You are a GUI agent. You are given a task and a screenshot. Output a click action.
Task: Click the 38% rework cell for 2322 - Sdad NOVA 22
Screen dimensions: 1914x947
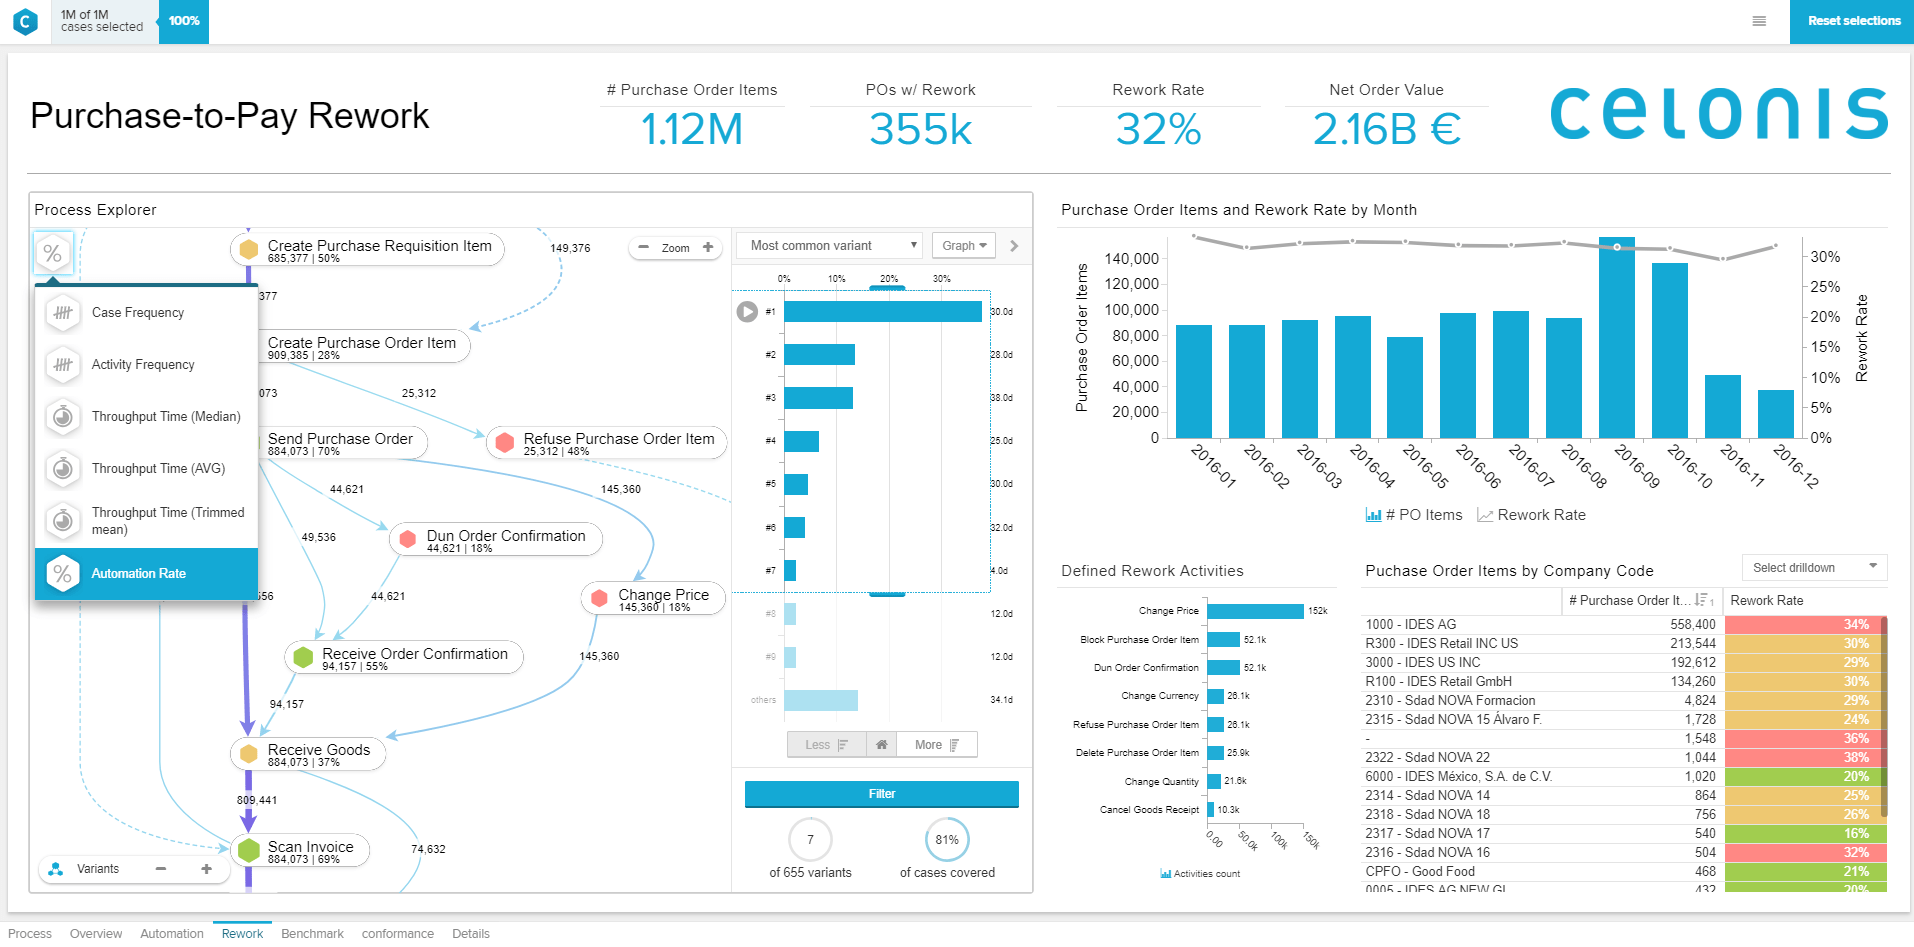coord(1803,757)
